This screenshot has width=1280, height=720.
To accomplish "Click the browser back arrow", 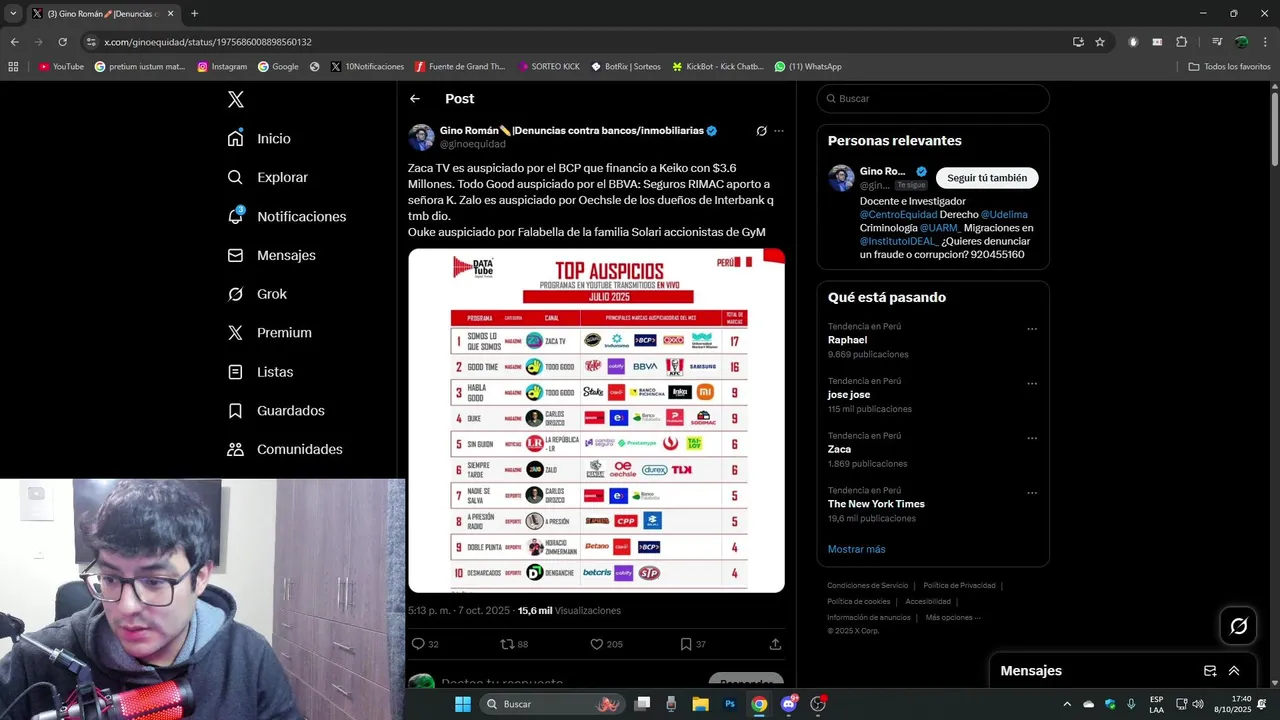I will pos(14,42).
